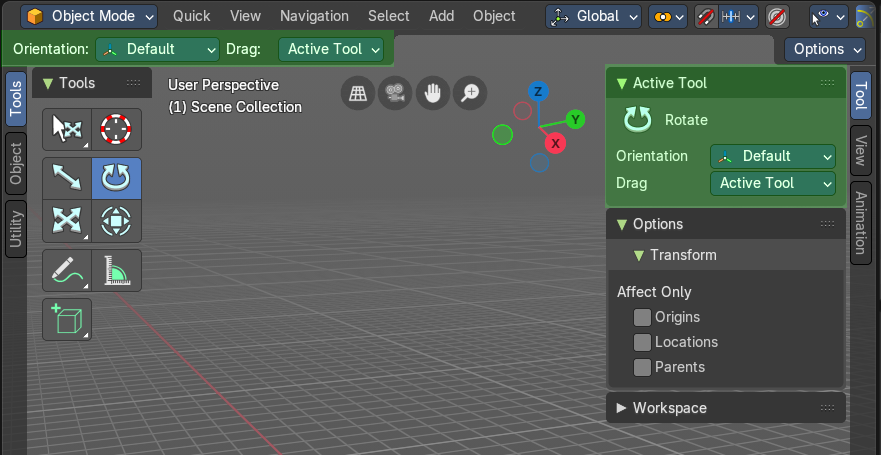Open the Object Mode dropdown

[89, 16]
